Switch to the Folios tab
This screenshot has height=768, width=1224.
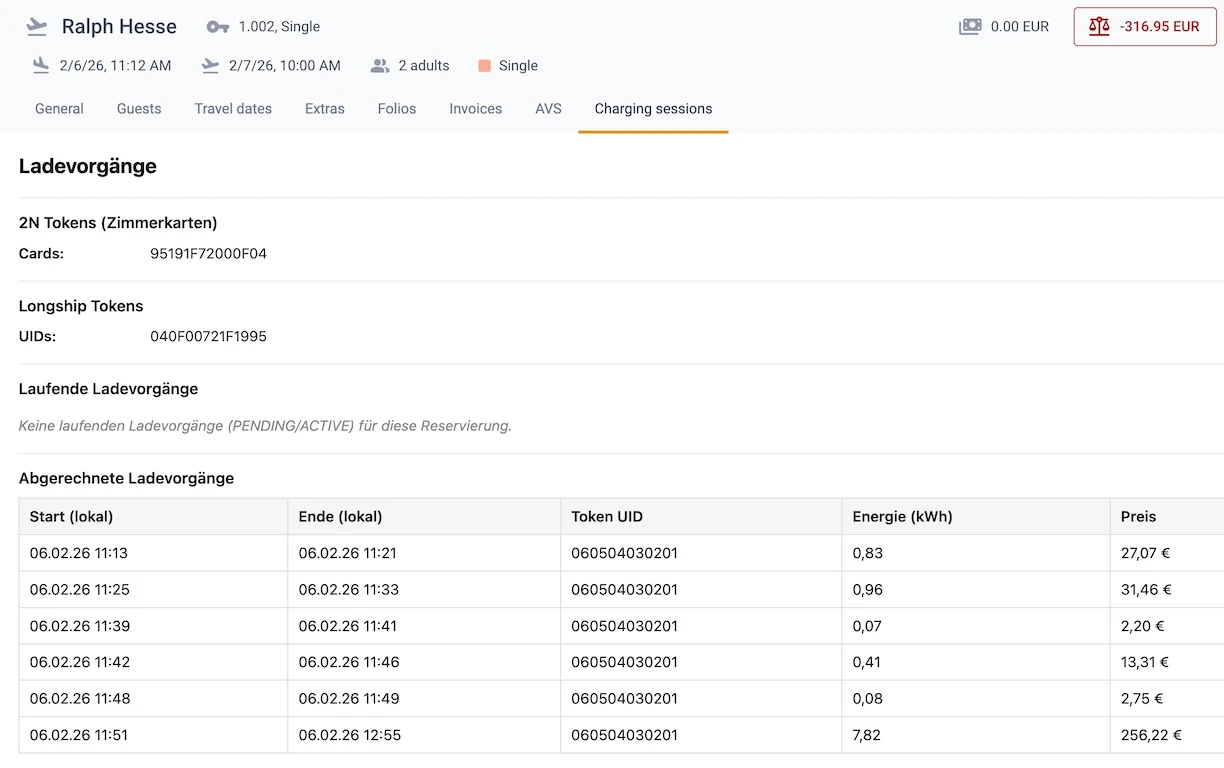(x=396, y=108)
